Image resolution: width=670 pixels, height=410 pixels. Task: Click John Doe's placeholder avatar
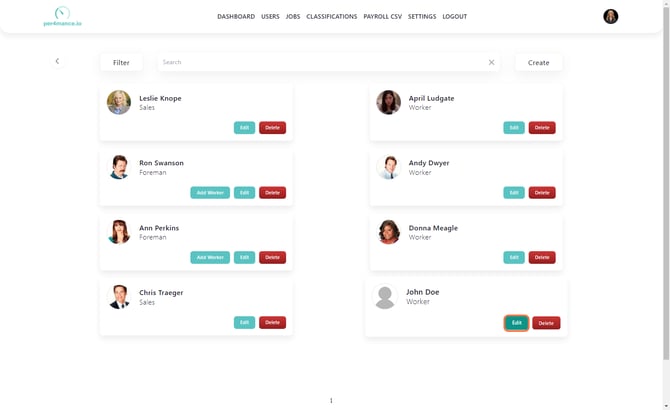click(x=385, y=297)
